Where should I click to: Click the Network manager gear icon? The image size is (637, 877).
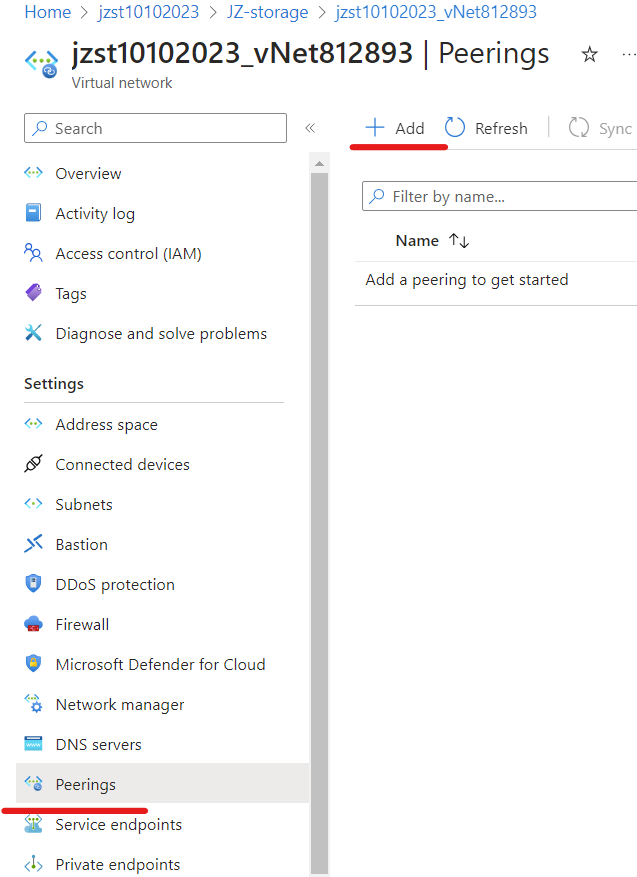[x=34, y=704]
